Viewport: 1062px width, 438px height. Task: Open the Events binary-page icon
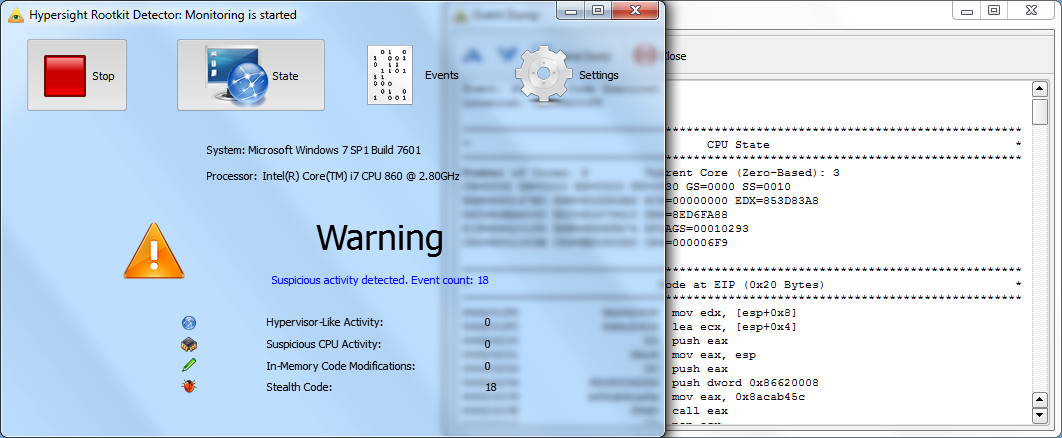[x=390, y=75]
